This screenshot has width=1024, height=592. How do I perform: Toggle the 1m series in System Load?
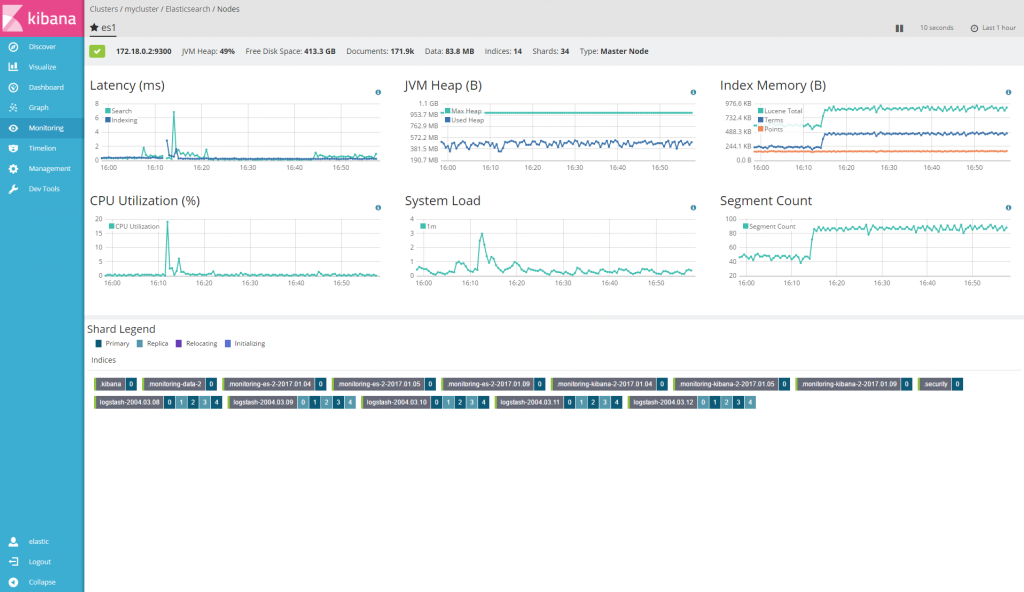point(428,227)
